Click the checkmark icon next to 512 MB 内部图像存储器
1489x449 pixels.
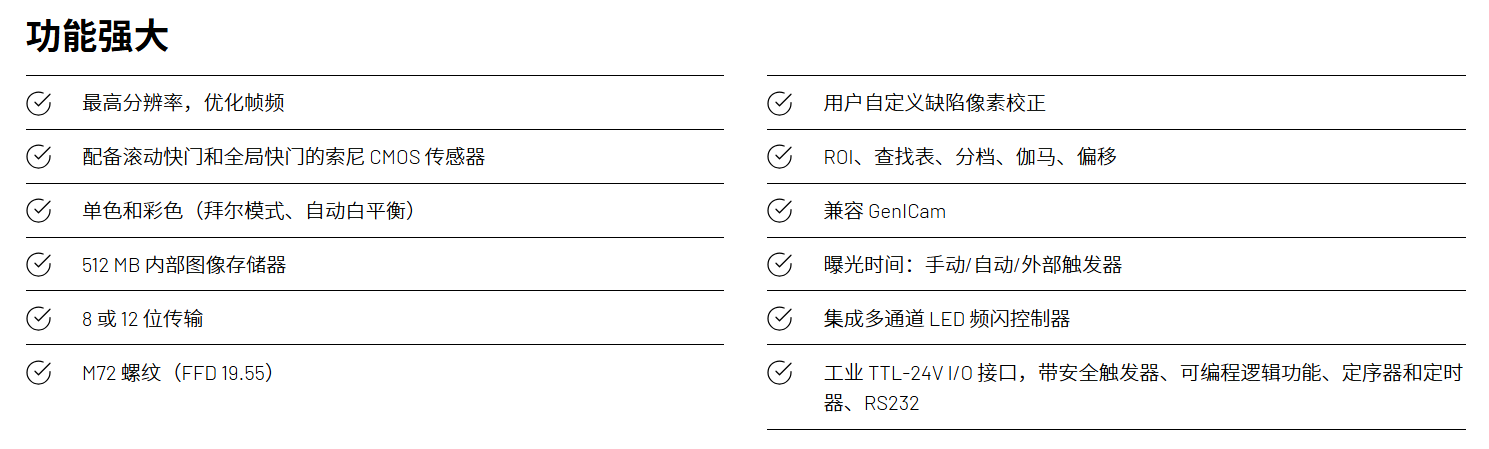(38, 265)
